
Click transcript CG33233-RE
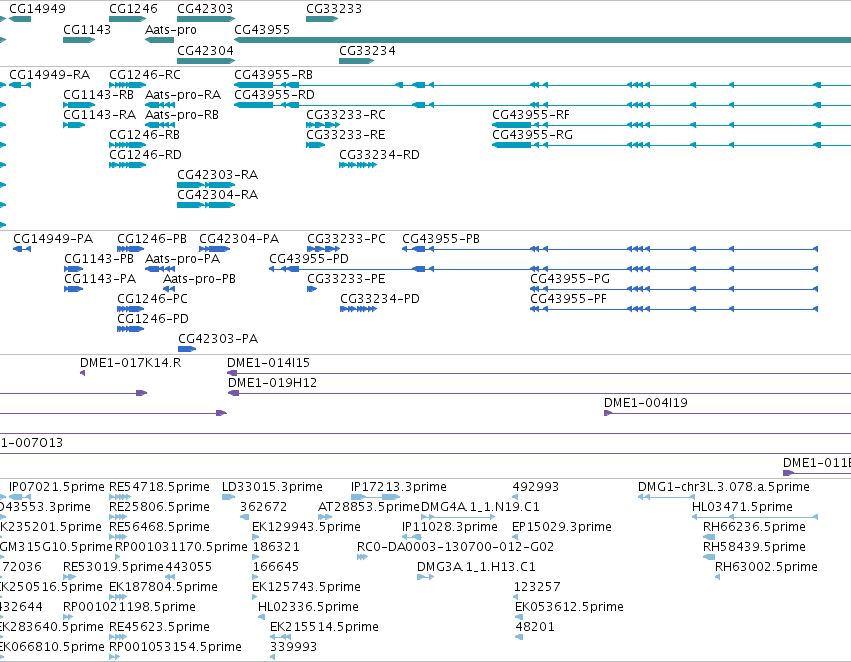click(346, 135)
